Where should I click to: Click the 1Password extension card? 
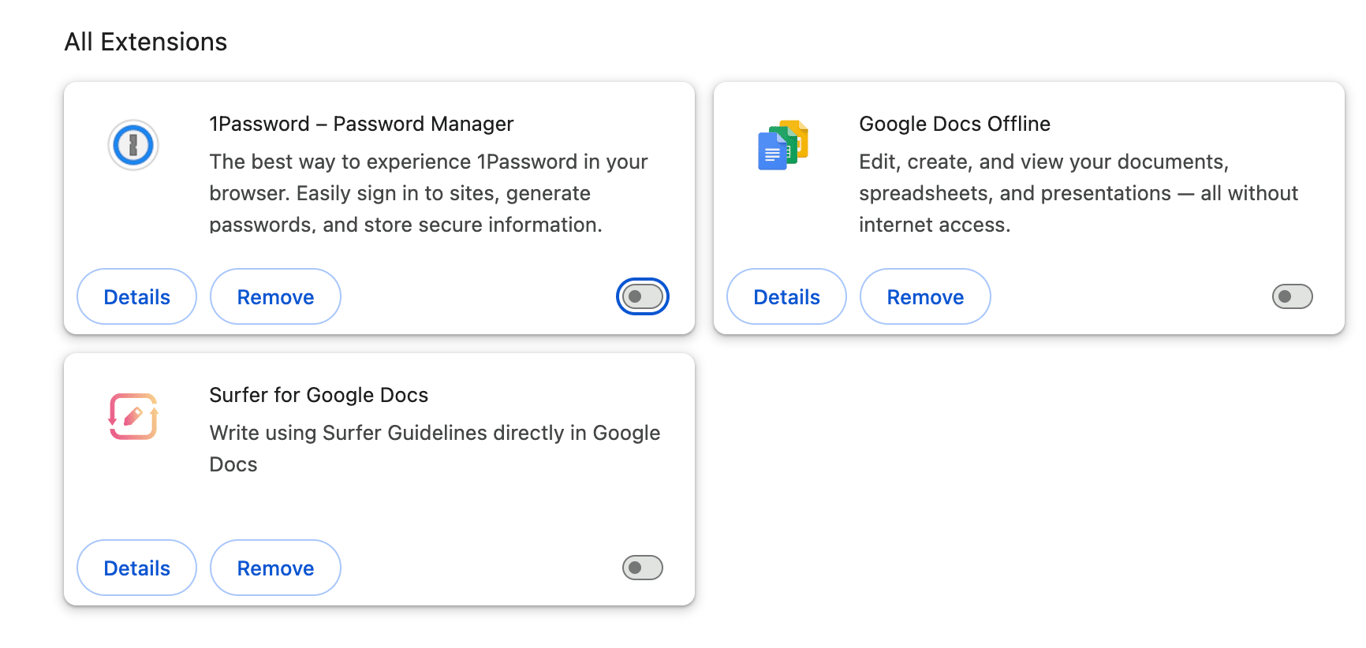(379, 208)
